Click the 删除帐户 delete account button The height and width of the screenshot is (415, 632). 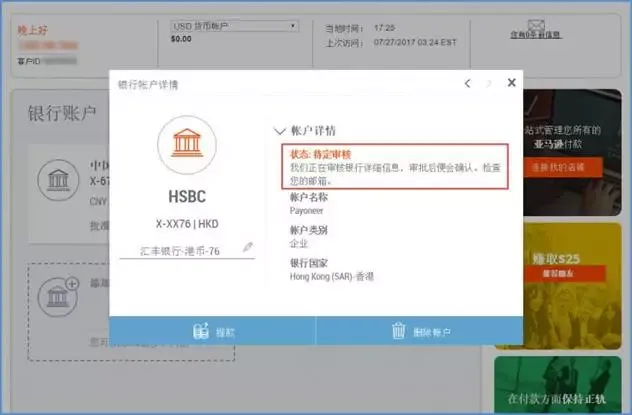pyautogui.click(x=420, y=331)
